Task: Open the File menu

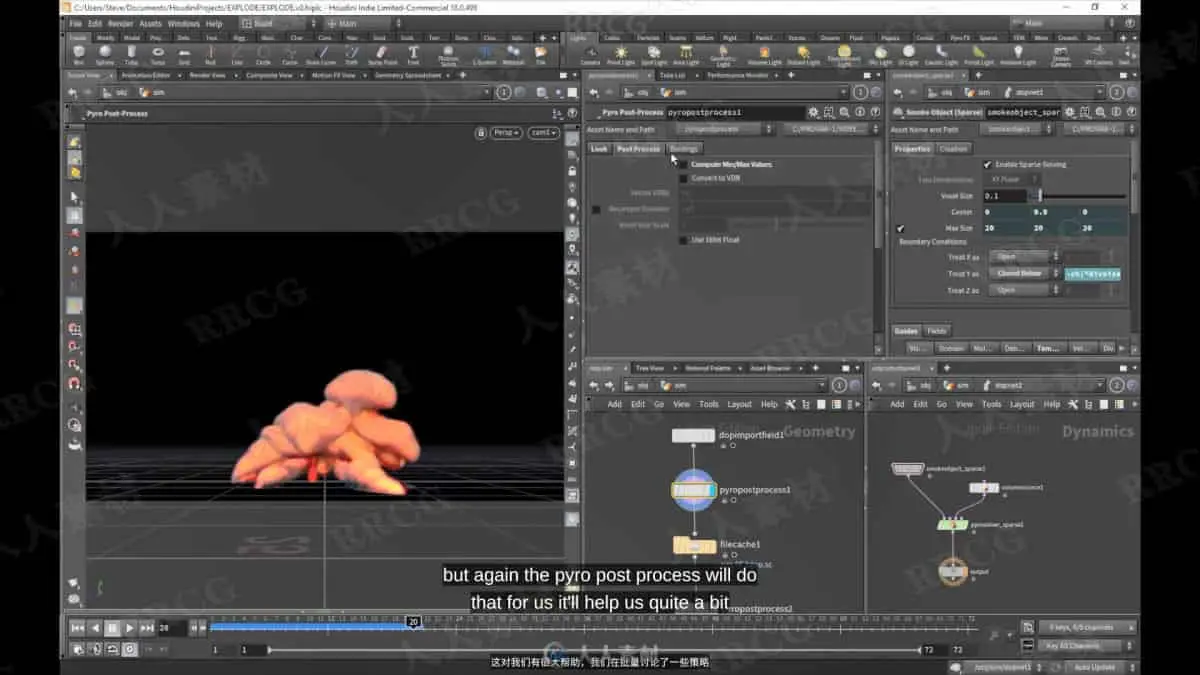Action: (x=76, y=23)
